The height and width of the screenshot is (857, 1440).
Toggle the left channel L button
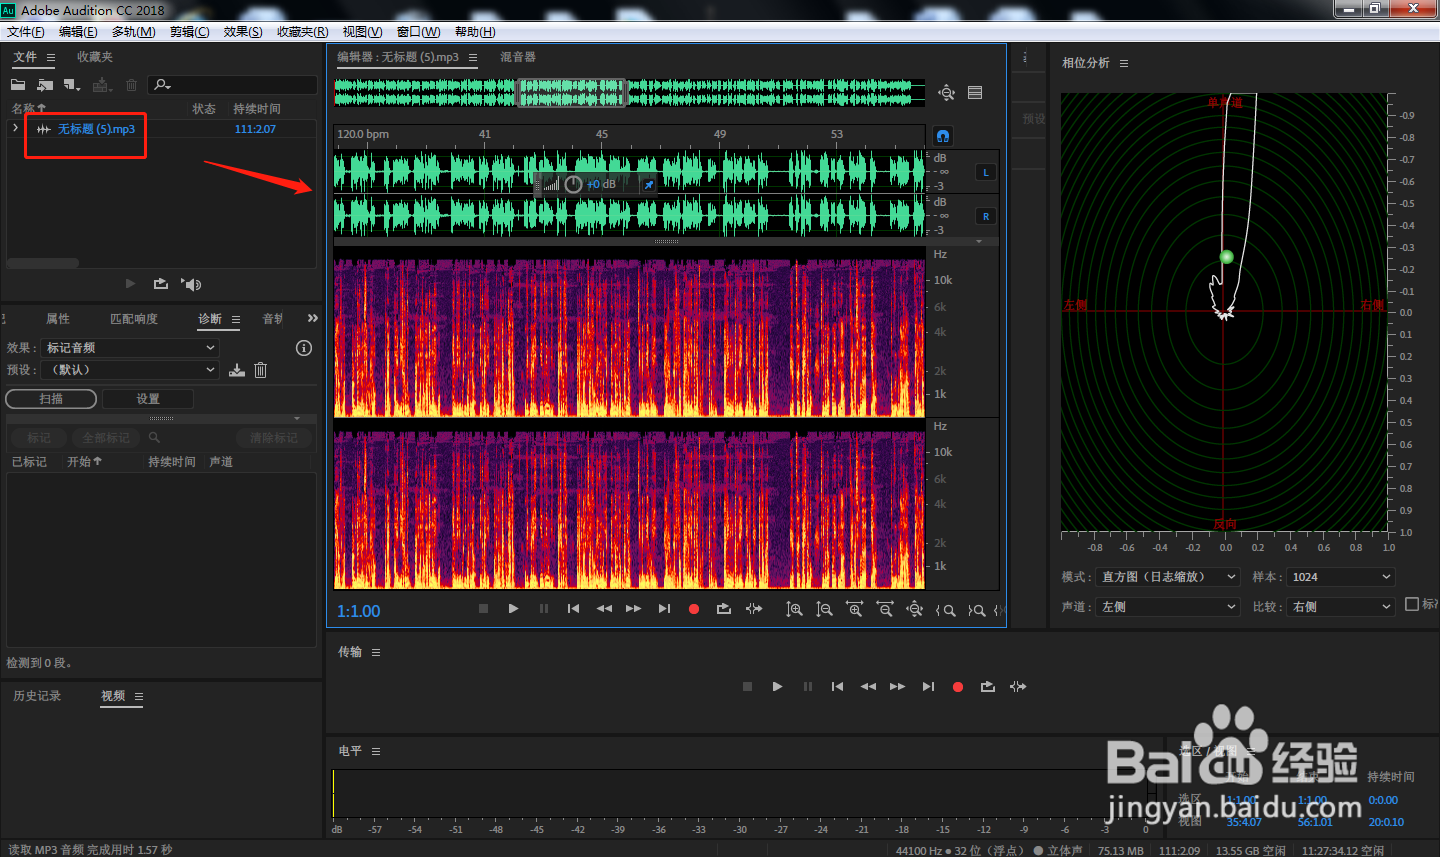pos(986,172)
